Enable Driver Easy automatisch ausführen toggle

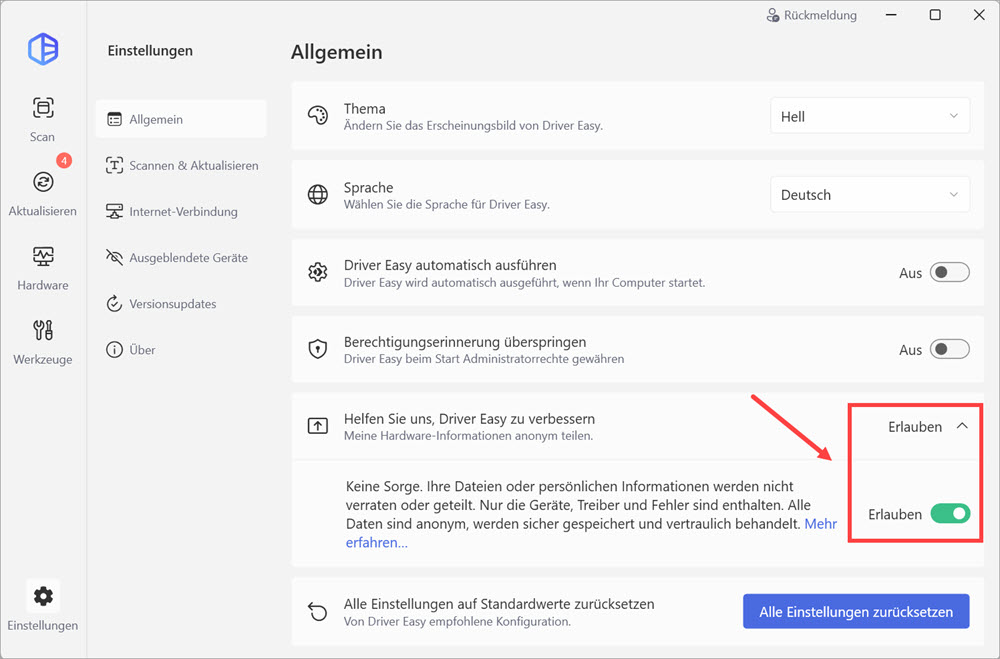[x=949, y=272]
